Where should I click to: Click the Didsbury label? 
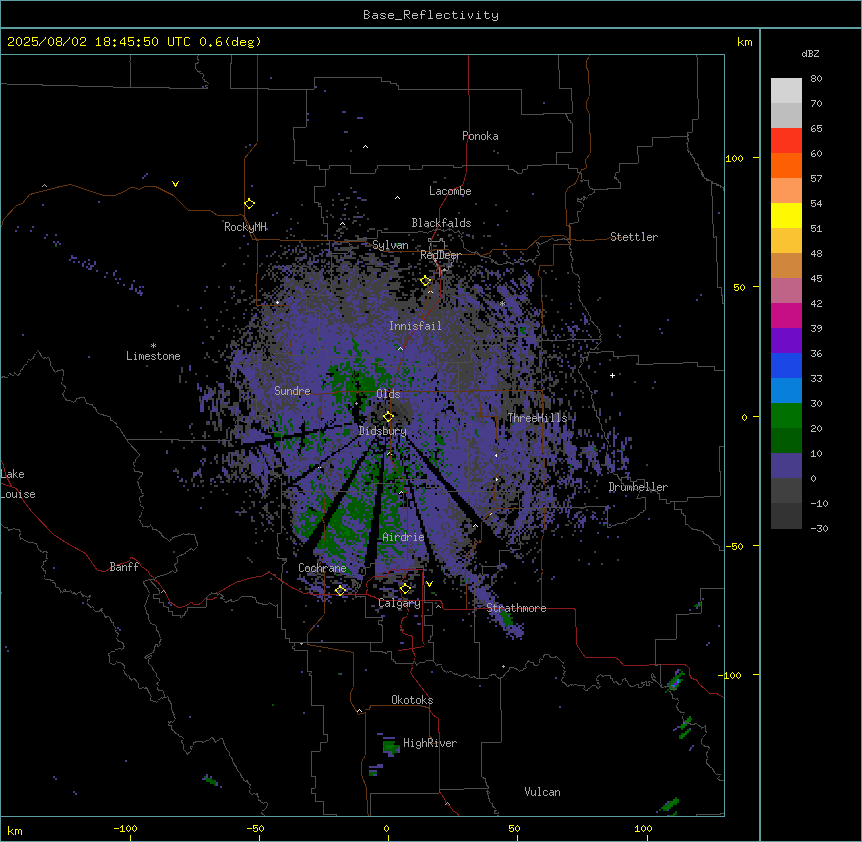pos(383,431)
